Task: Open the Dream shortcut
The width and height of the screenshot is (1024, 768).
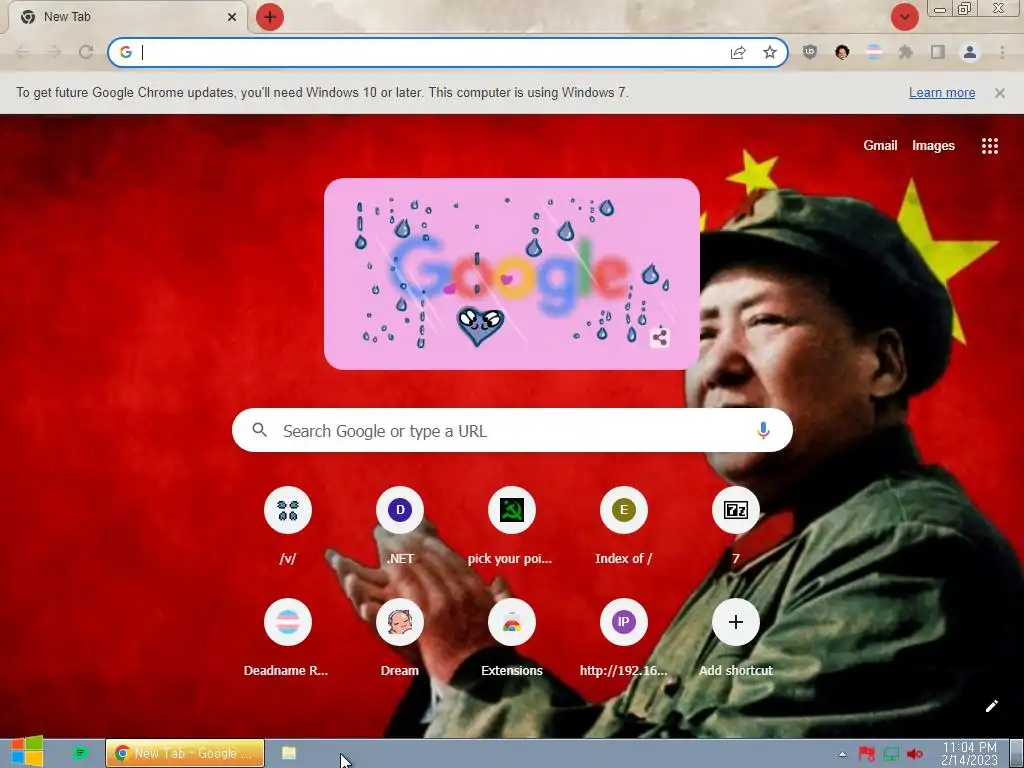Action: click(400, 638)
